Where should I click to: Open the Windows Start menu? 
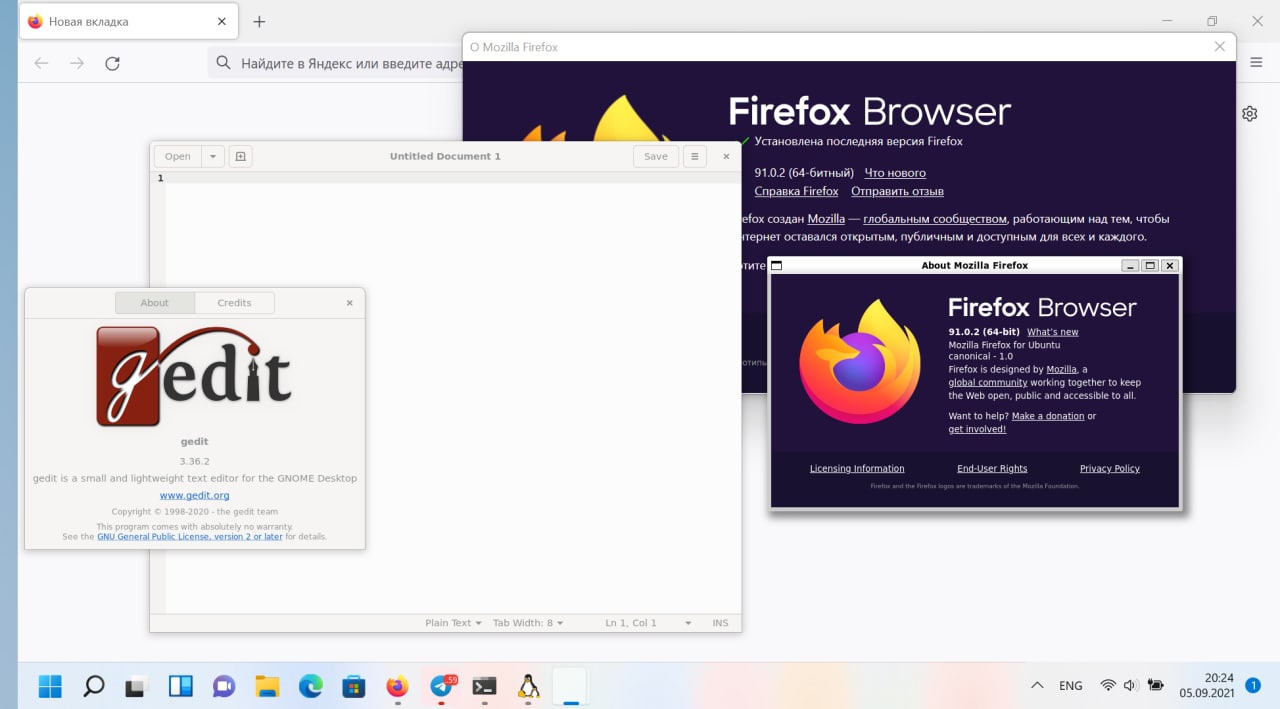(50, 686)
